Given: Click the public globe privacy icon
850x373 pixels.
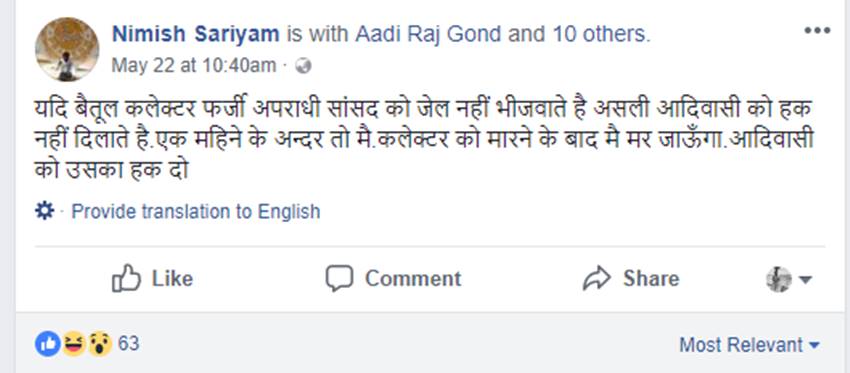Looking at the screenshot, I should [x=304, y=66].
